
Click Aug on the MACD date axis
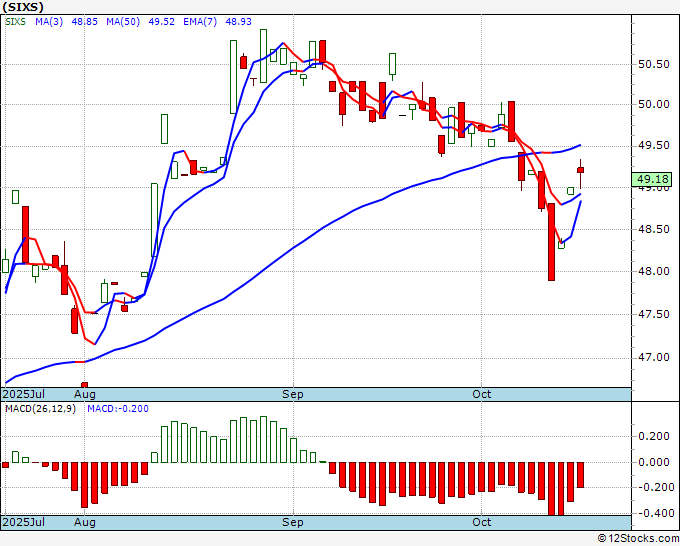pyautogui.click(x=85, y=522)
